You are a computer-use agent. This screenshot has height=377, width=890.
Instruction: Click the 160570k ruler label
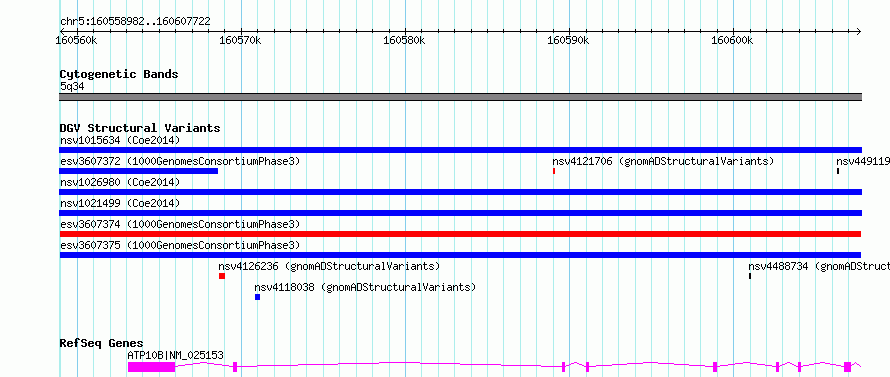coord(241,40)
